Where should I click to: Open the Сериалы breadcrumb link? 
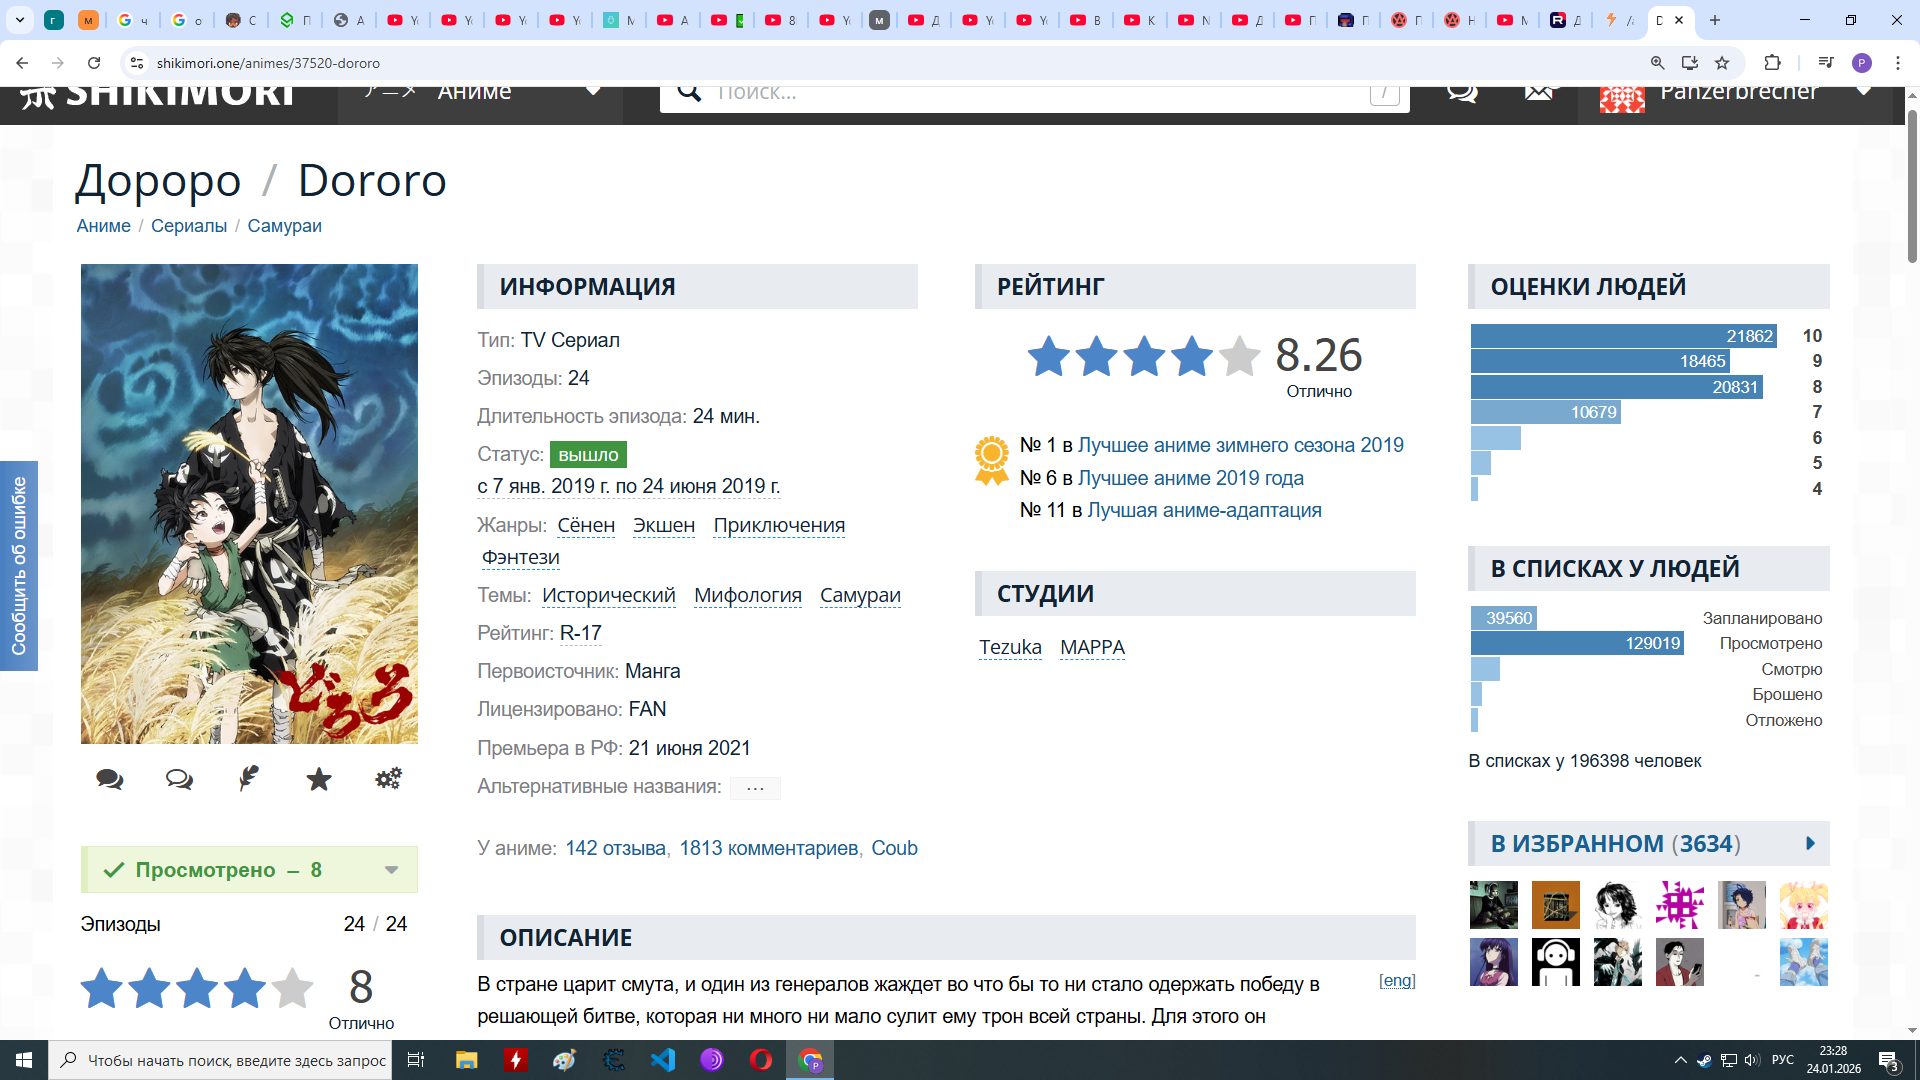[x=189, y=226]
